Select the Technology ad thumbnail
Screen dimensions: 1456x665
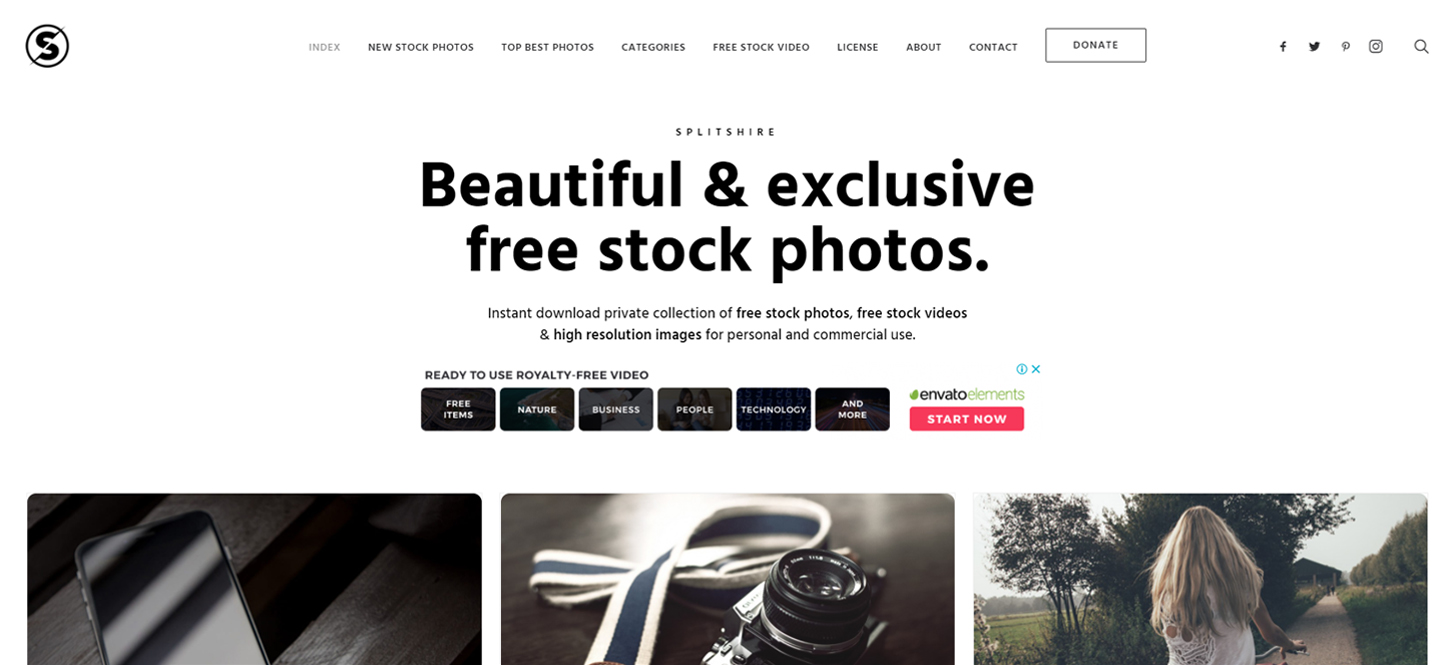(774, 409)
